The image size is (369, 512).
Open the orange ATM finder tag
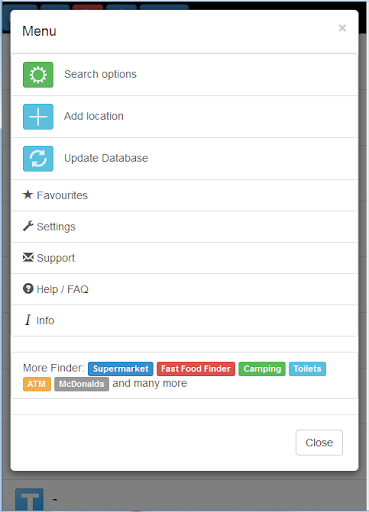point(37,384)
